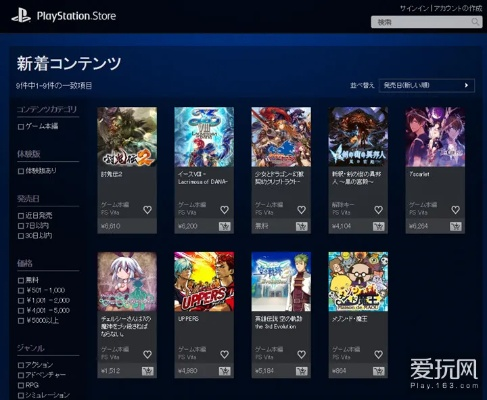Click the メゾン・ド・魔王 title text
The width and height of the screenshot is (487, 400).
[x=350, y=319]
